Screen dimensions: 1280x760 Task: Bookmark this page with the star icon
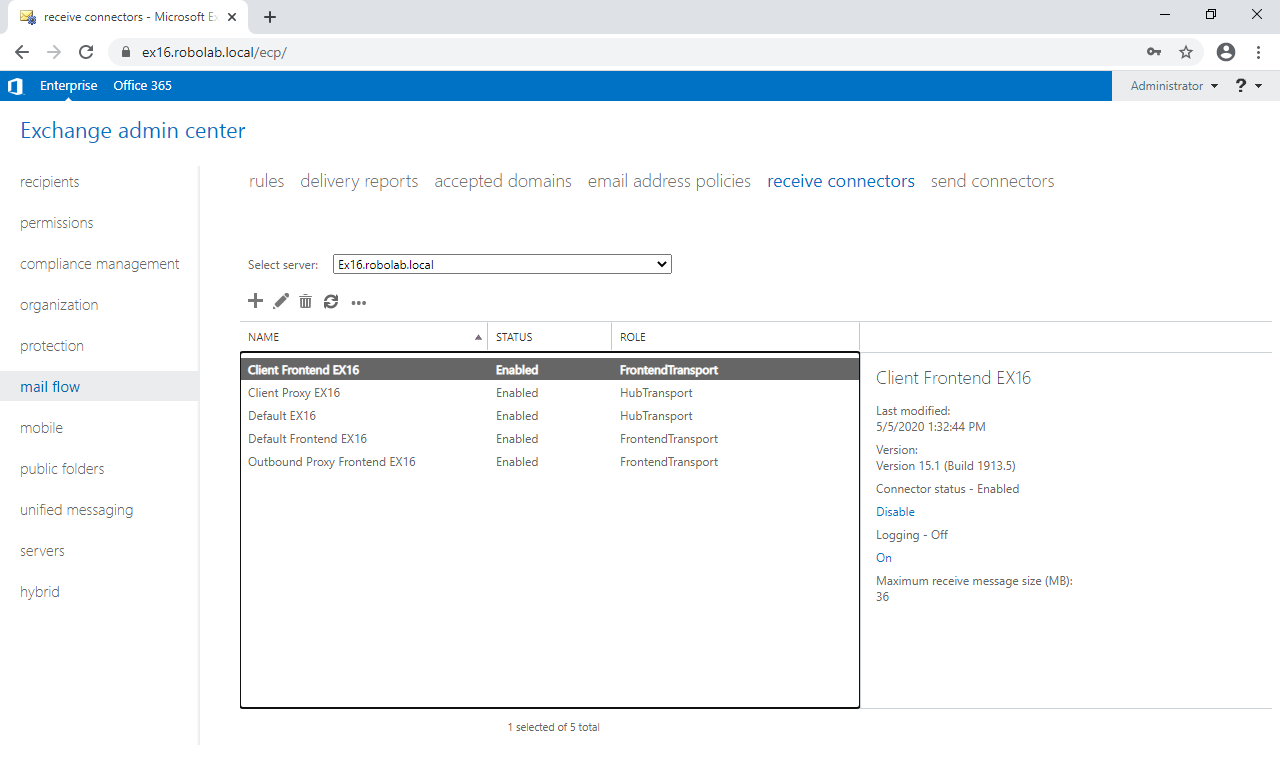(1186, 51)
